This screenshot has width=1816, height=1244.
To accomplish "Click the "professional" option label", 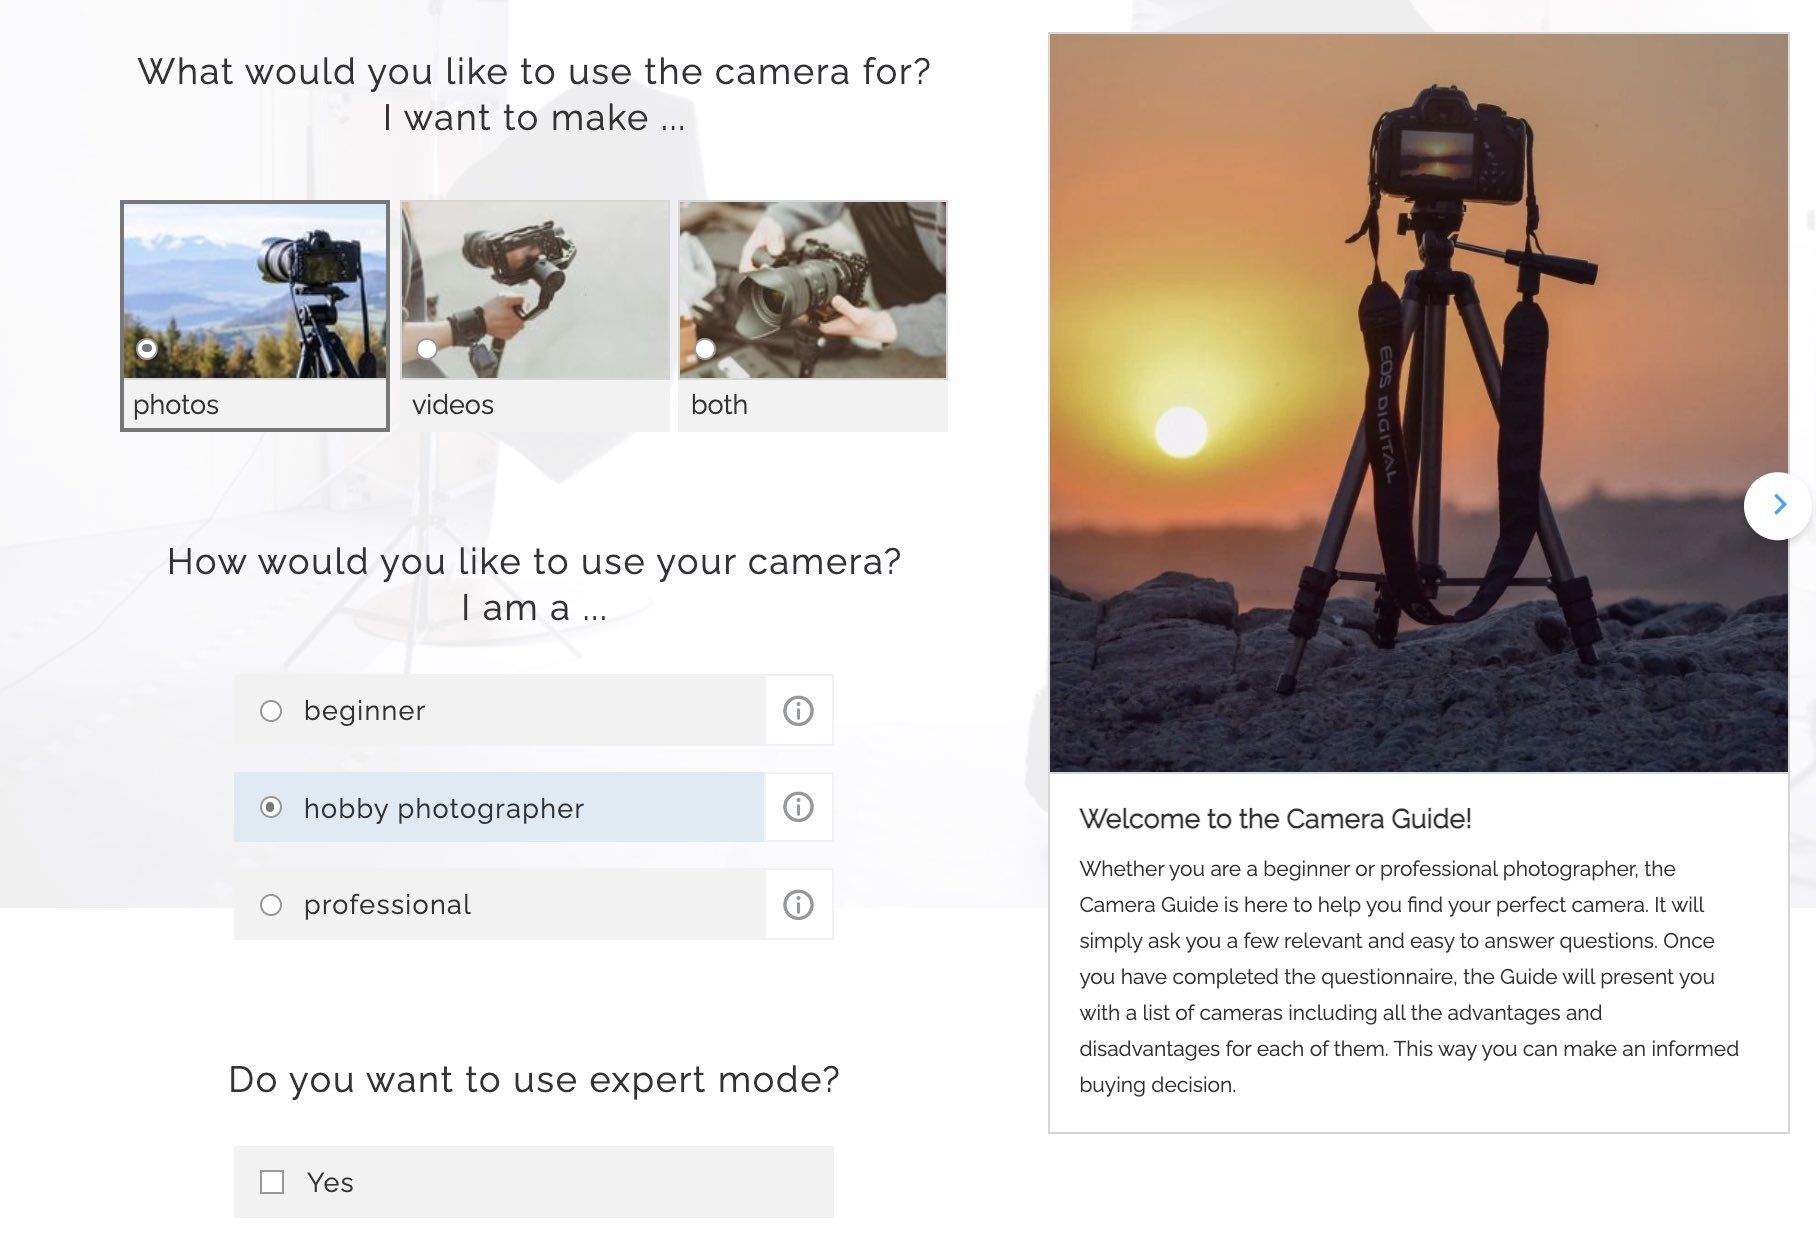I will coord(387,905).
